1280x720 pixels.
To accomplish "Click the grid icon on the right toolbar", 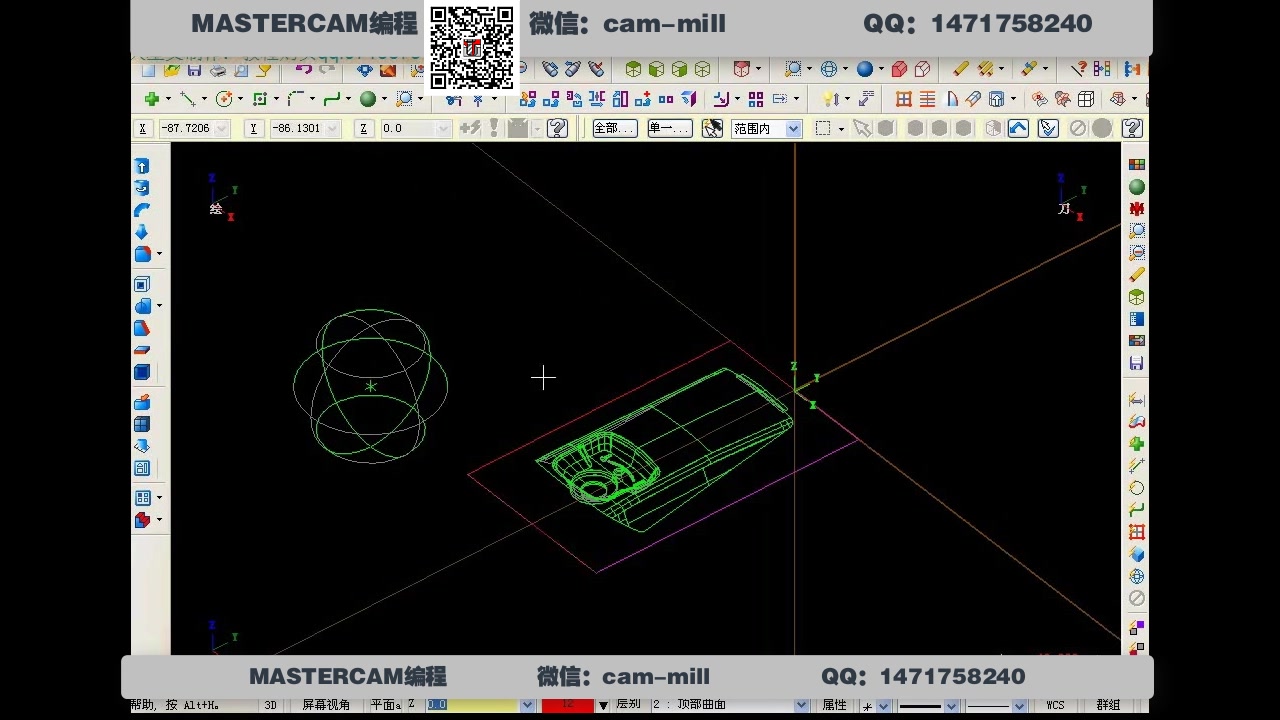I will 1136,531.
